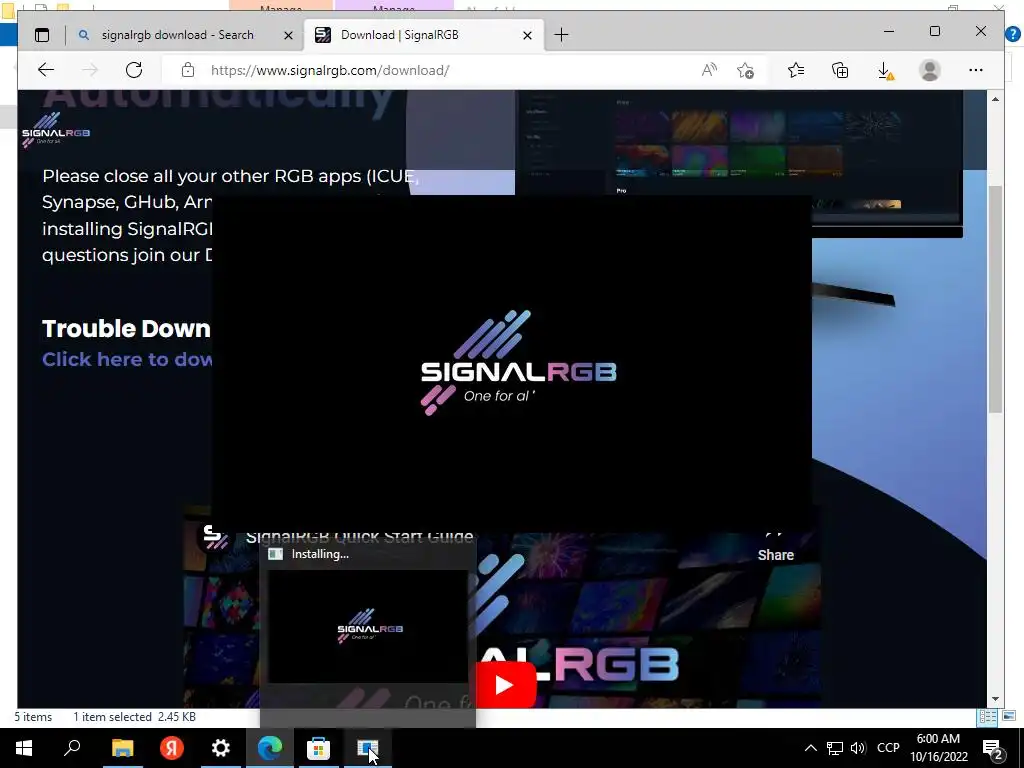Click the scrollbar up arrow
This screenshot has height=768, width=1024.
pos(995,99)
